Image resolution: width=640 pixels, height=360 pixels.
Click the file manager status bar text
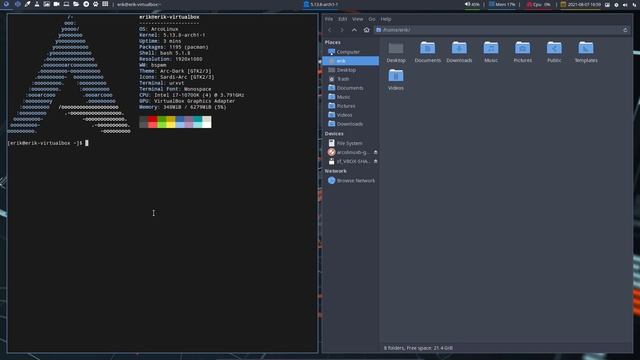(x=418, y=348)
